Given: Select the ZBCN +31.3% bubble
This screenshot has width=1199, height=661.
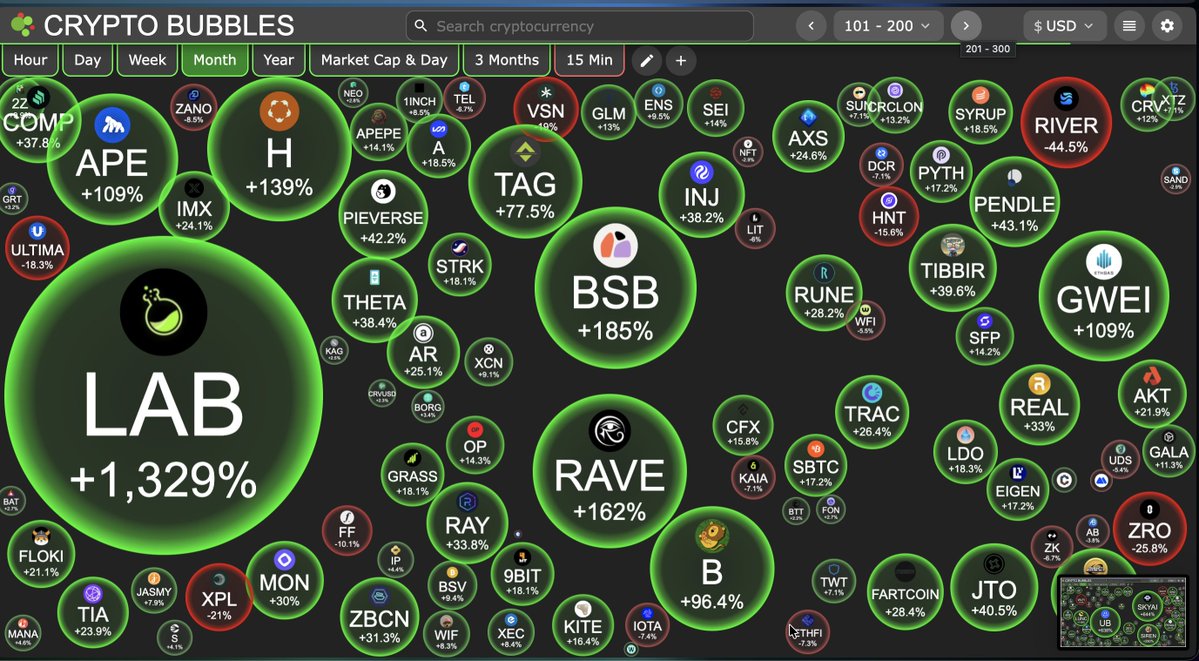Looking at the screenshot, I should pos(379,617).
